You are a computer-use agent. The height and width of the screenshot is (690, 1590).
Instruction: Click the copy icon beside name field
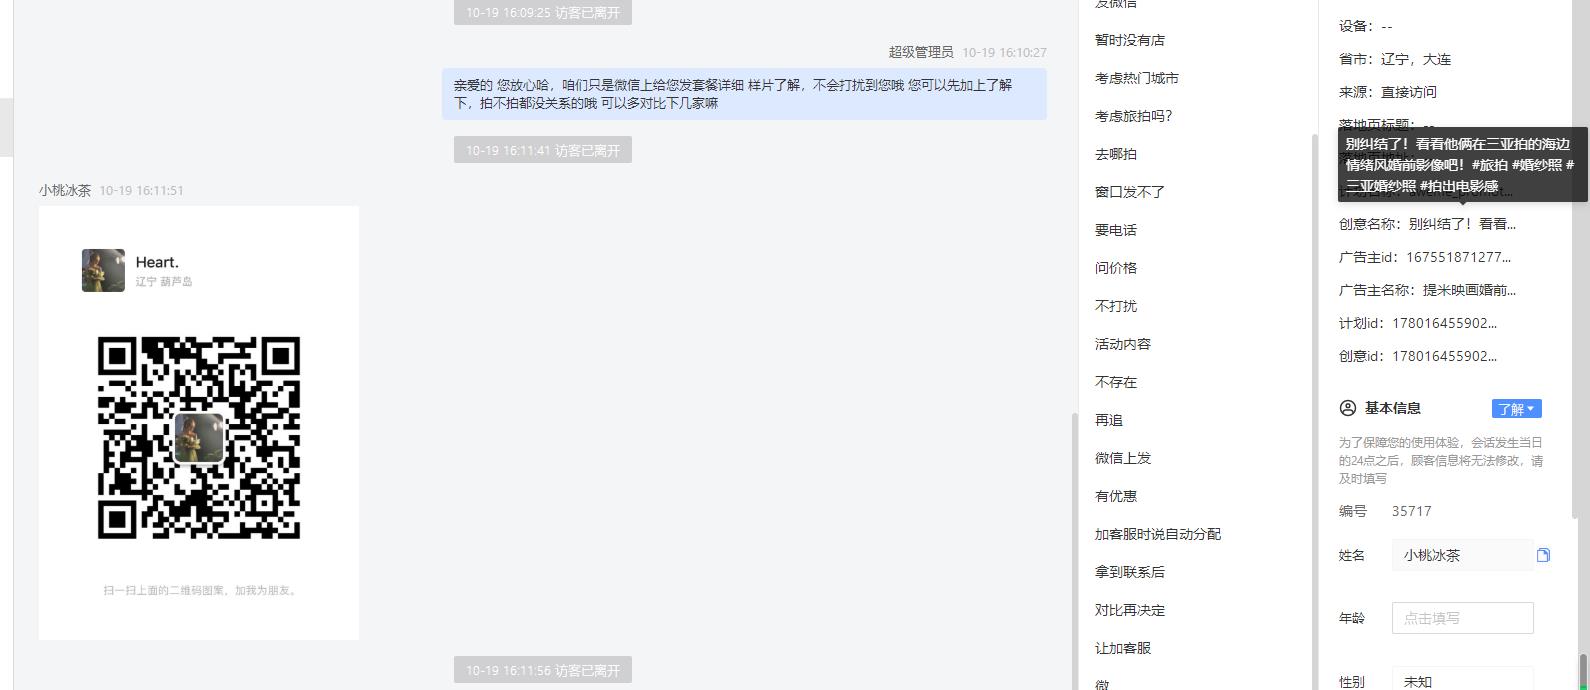tap(1543, 555)
